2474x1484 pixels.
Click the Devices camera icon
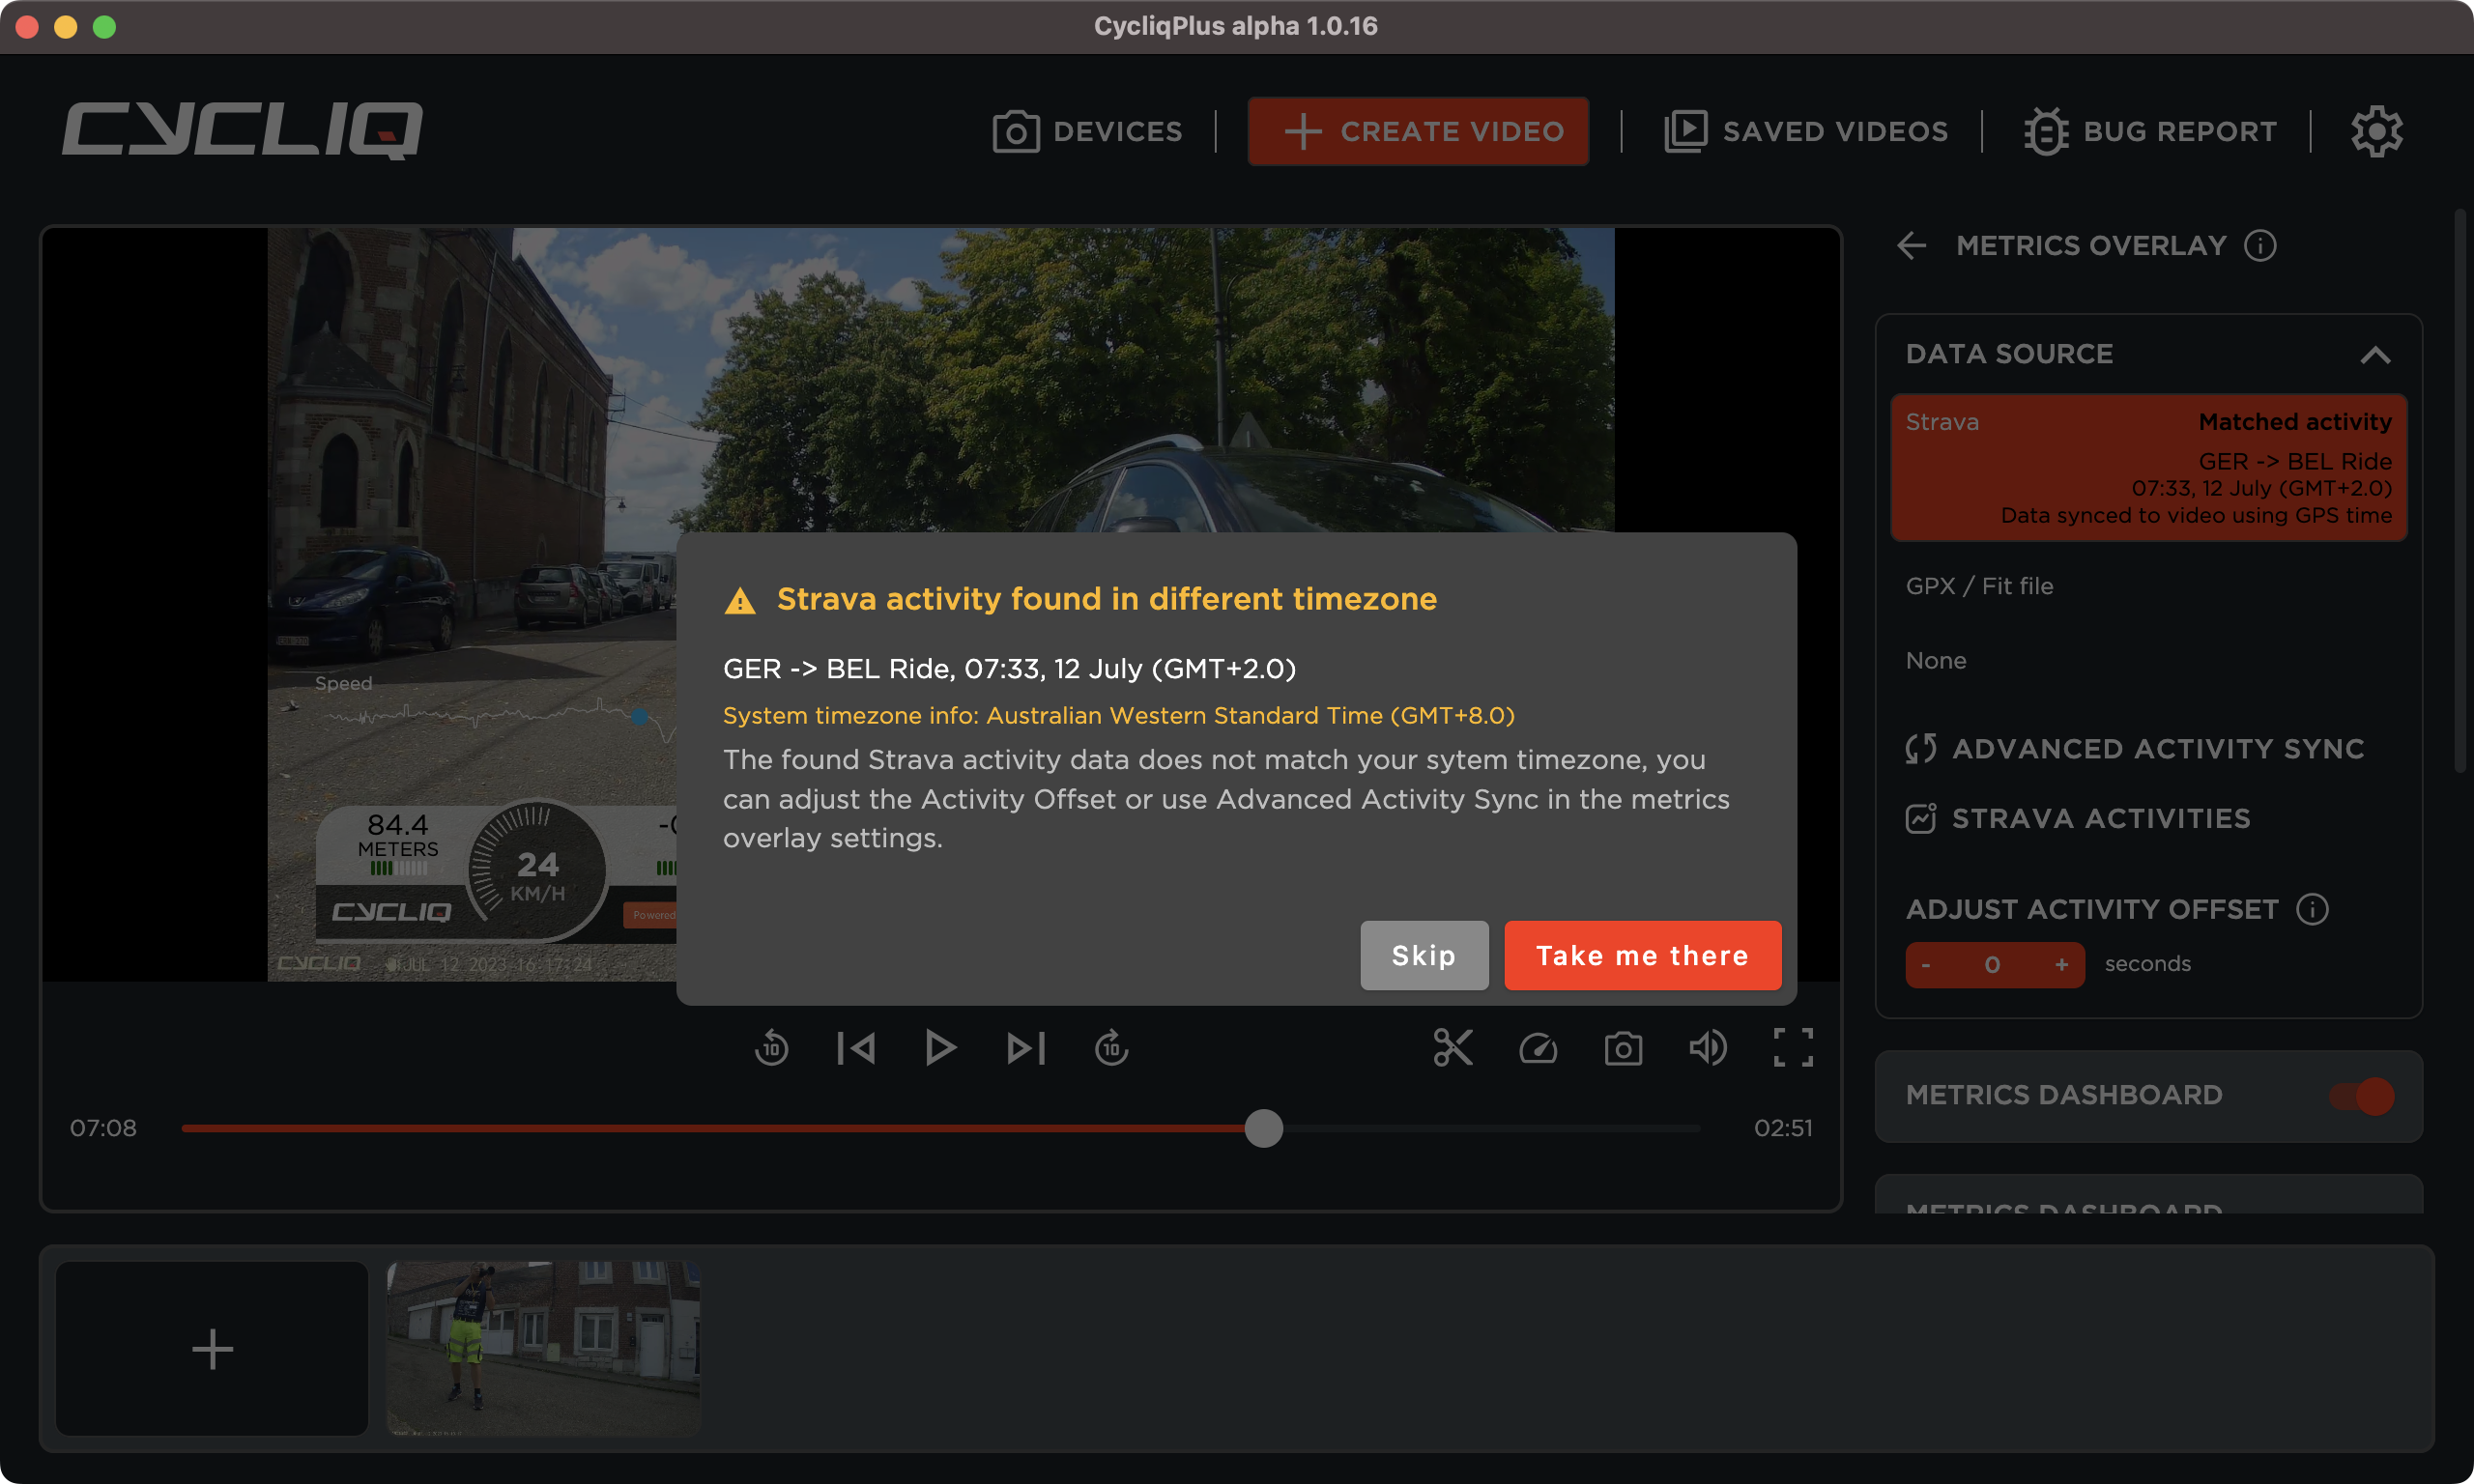point(1016,131)
